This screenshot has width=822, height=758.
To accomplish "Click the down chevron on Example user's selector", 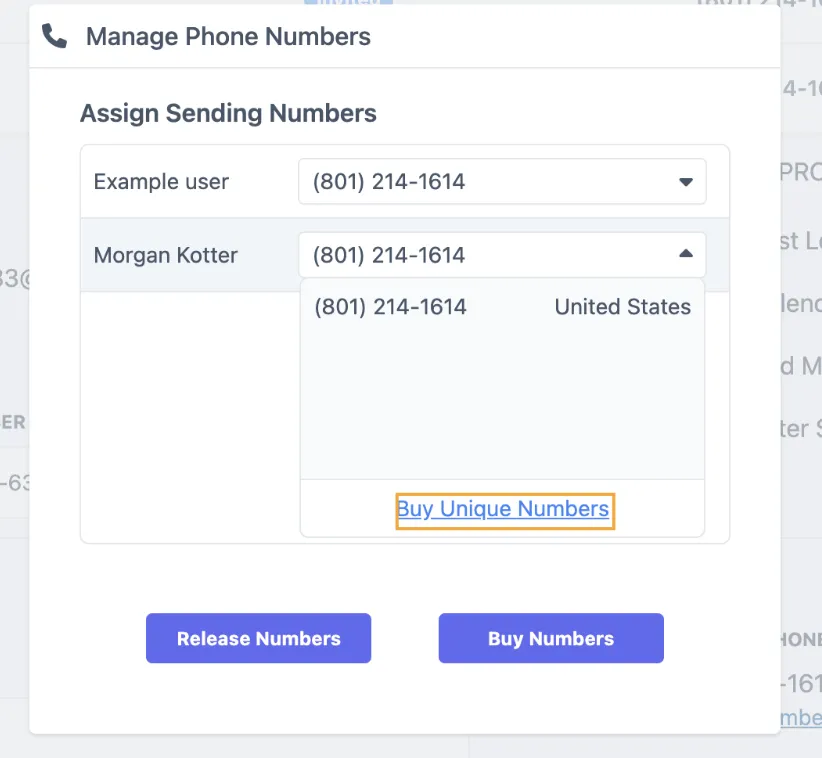I will 686,182.
